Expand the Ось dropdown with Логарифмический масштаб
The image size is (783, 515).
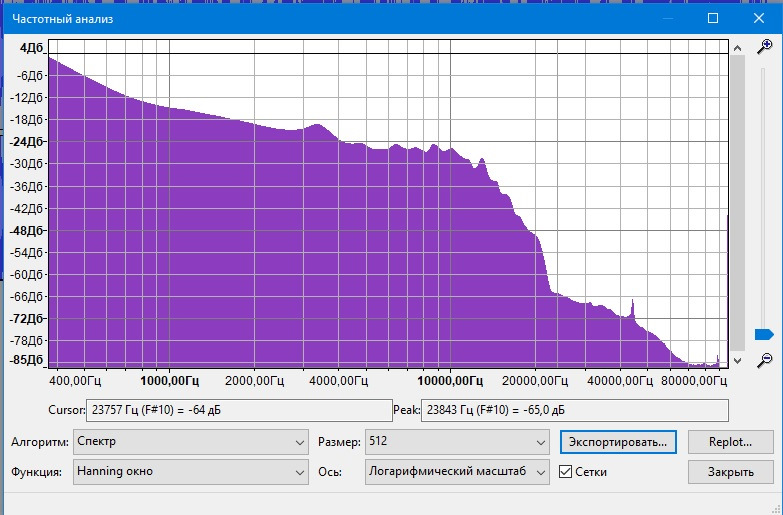tap(457, 472)
